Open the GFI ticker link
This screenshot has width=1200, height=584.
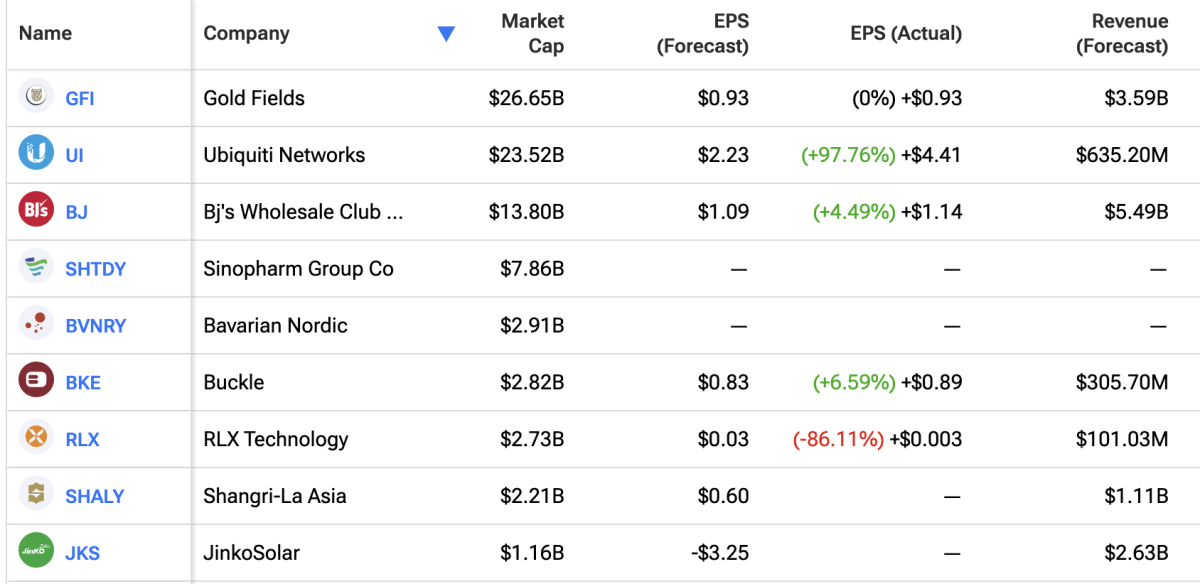tap(80, 99)
